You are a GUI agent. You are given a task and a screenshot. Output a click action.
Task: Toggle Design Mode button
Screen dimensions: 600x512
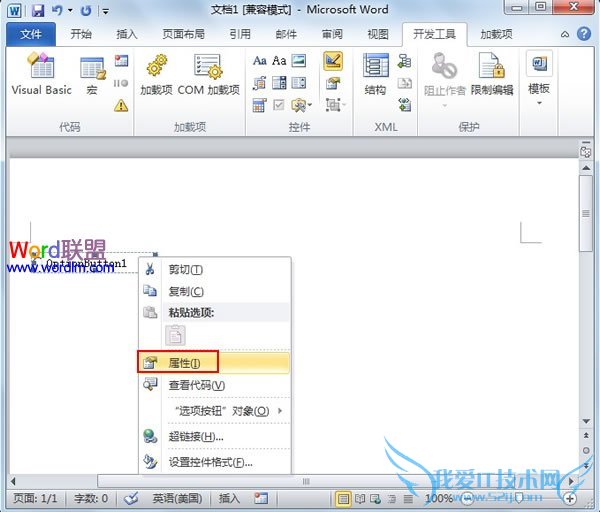(x=333, y=61)
